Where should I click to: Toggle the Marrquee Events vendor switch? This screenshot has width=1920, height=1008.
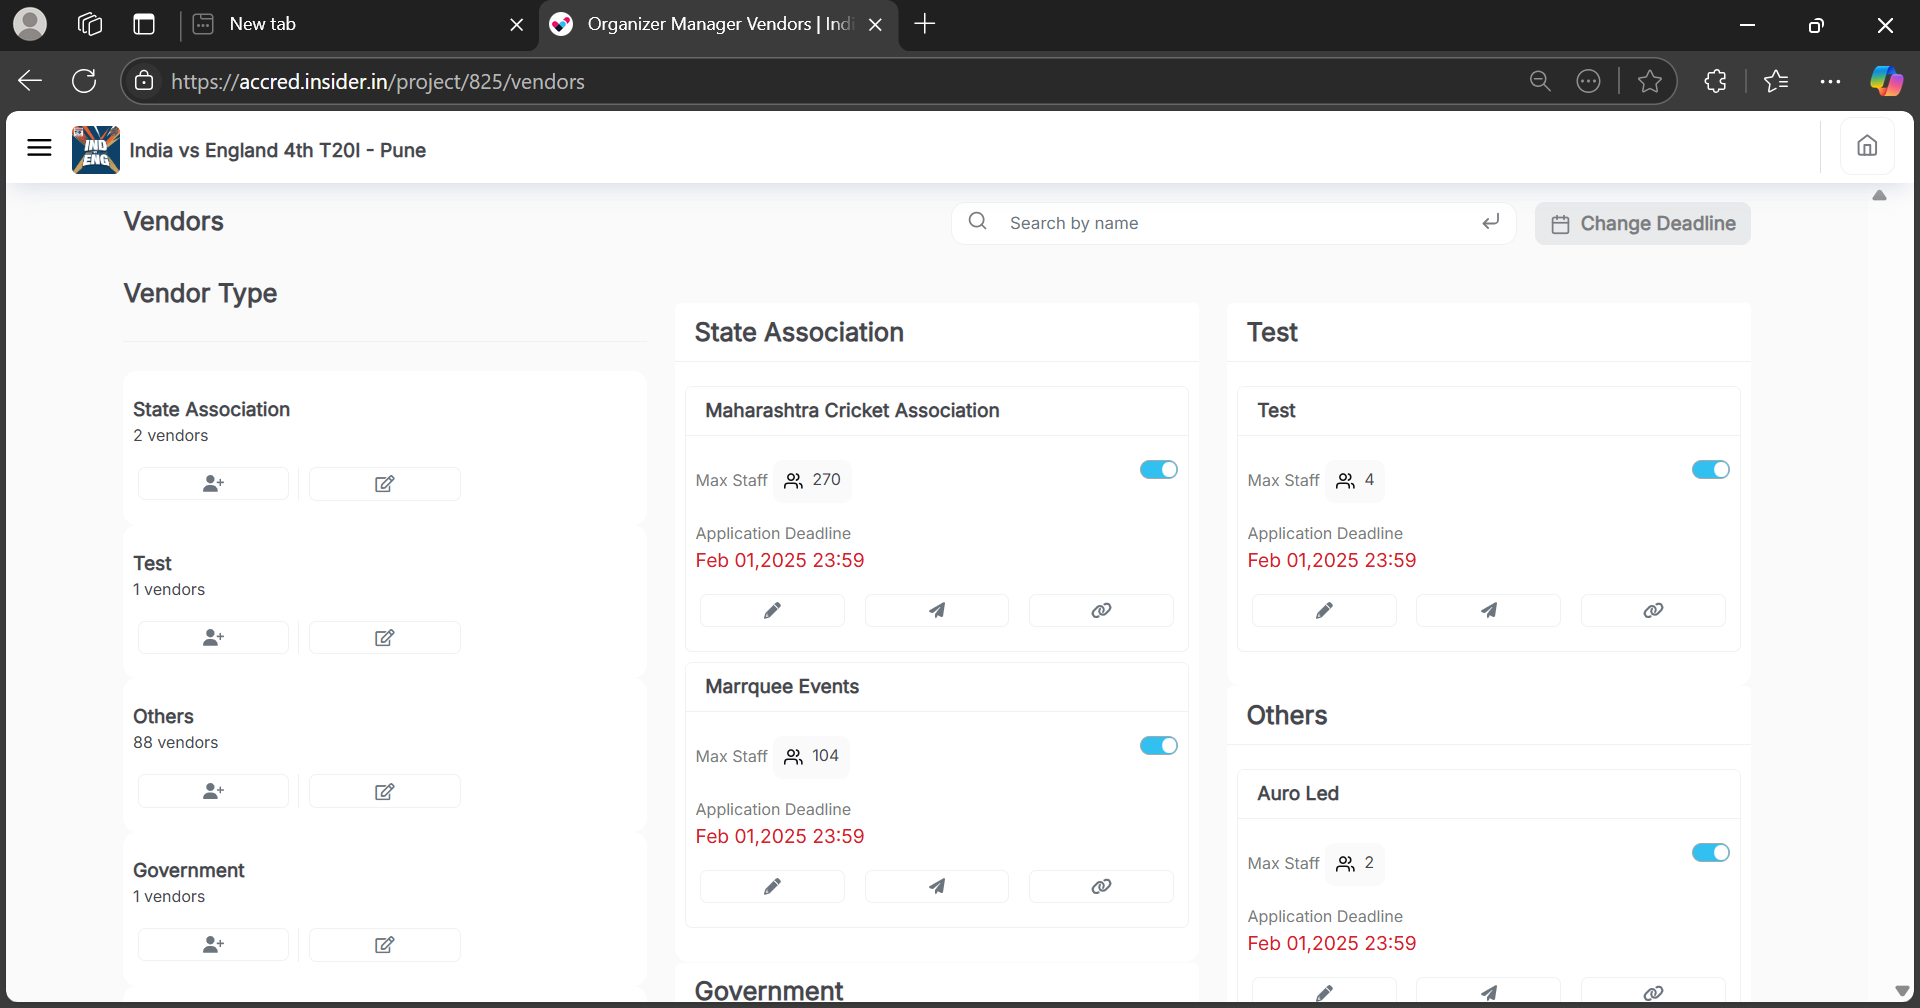coord(1158,746)
